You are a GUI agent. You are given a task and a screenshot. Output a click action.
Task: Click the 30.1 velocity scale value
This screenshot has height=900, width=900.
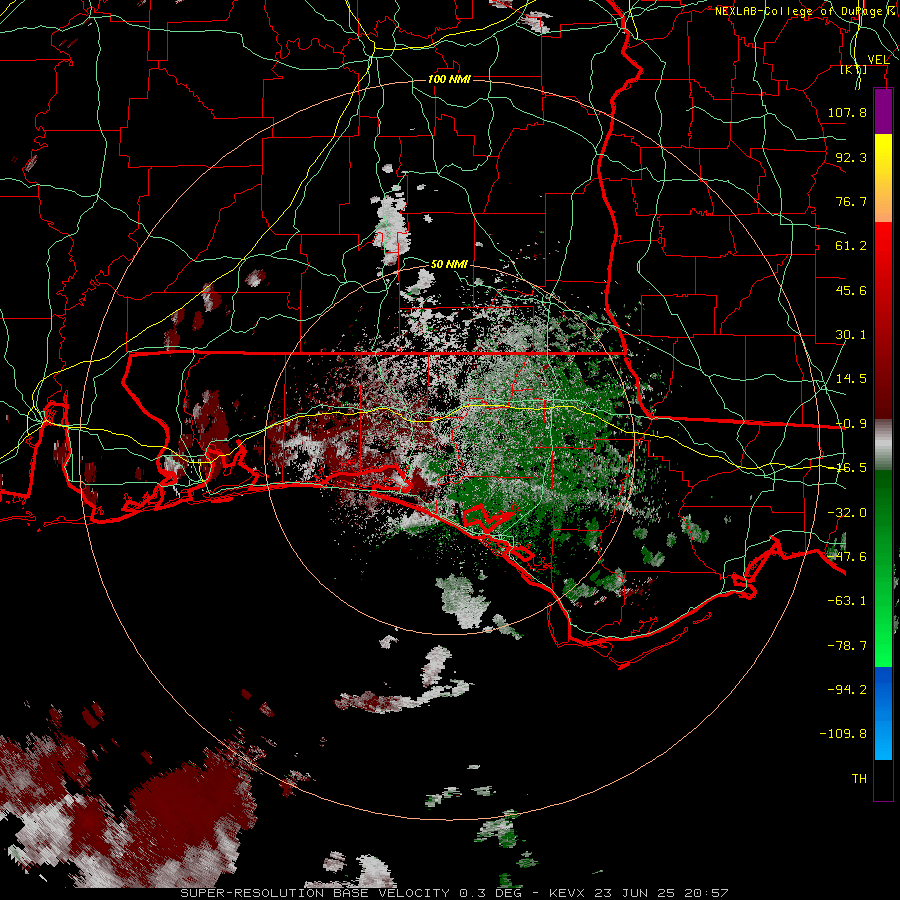coord(851,335)
